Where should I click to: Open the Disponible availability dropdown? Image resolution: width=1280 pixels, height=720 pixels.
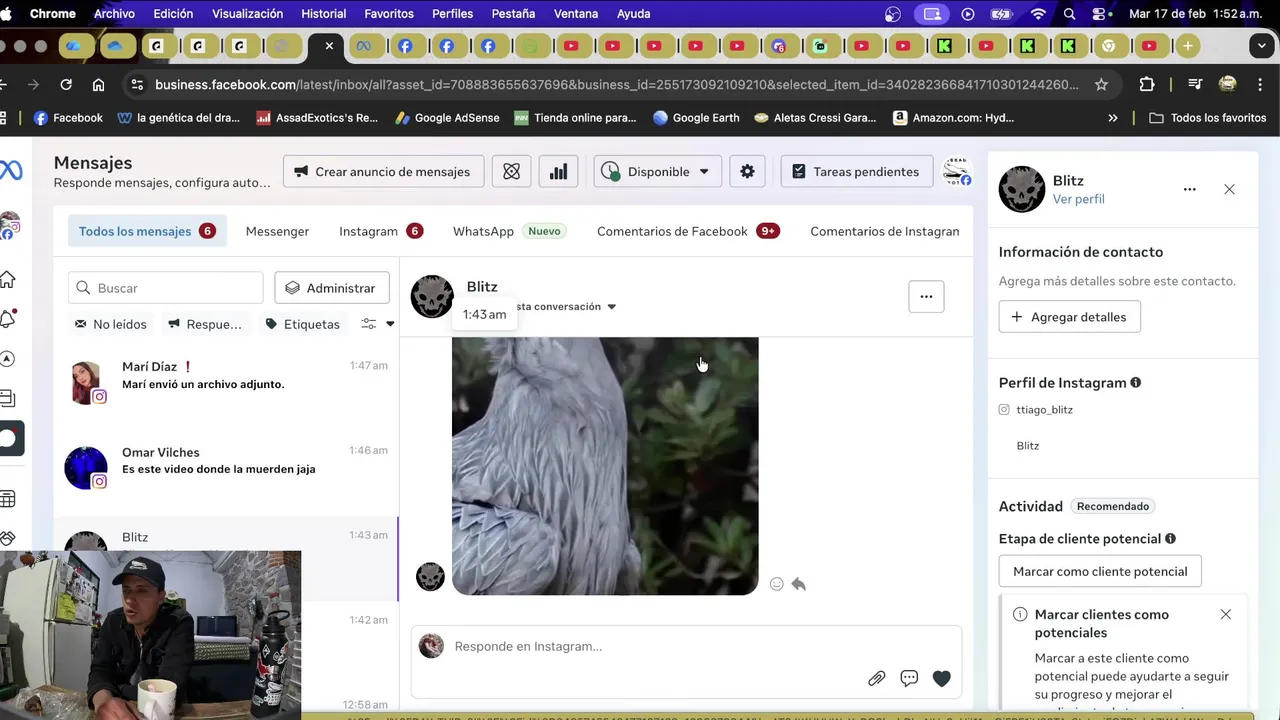click(658, 172)
